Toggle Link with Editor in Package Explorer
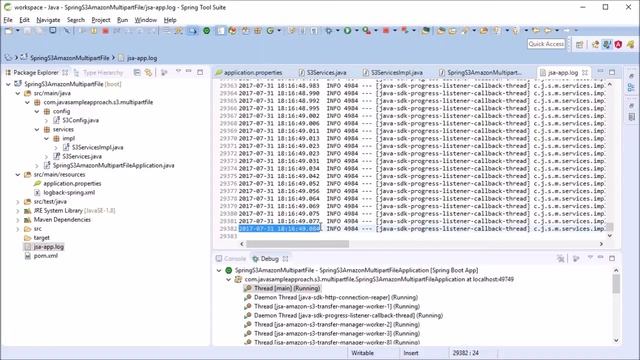The height and width of the screenshot is (360, 640). 148,72
